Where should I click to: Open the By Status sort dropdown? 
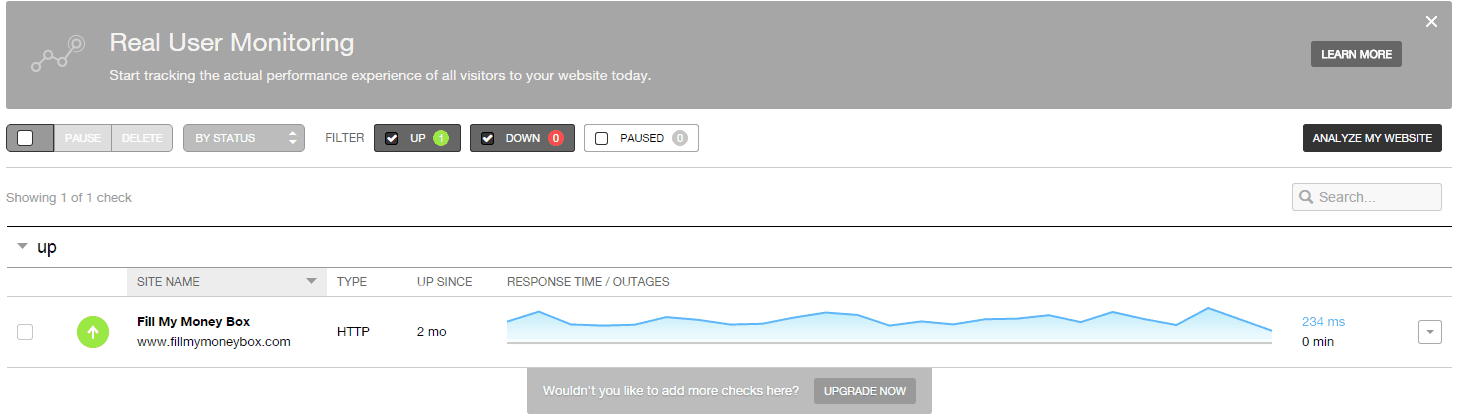(x=243, y=138)
